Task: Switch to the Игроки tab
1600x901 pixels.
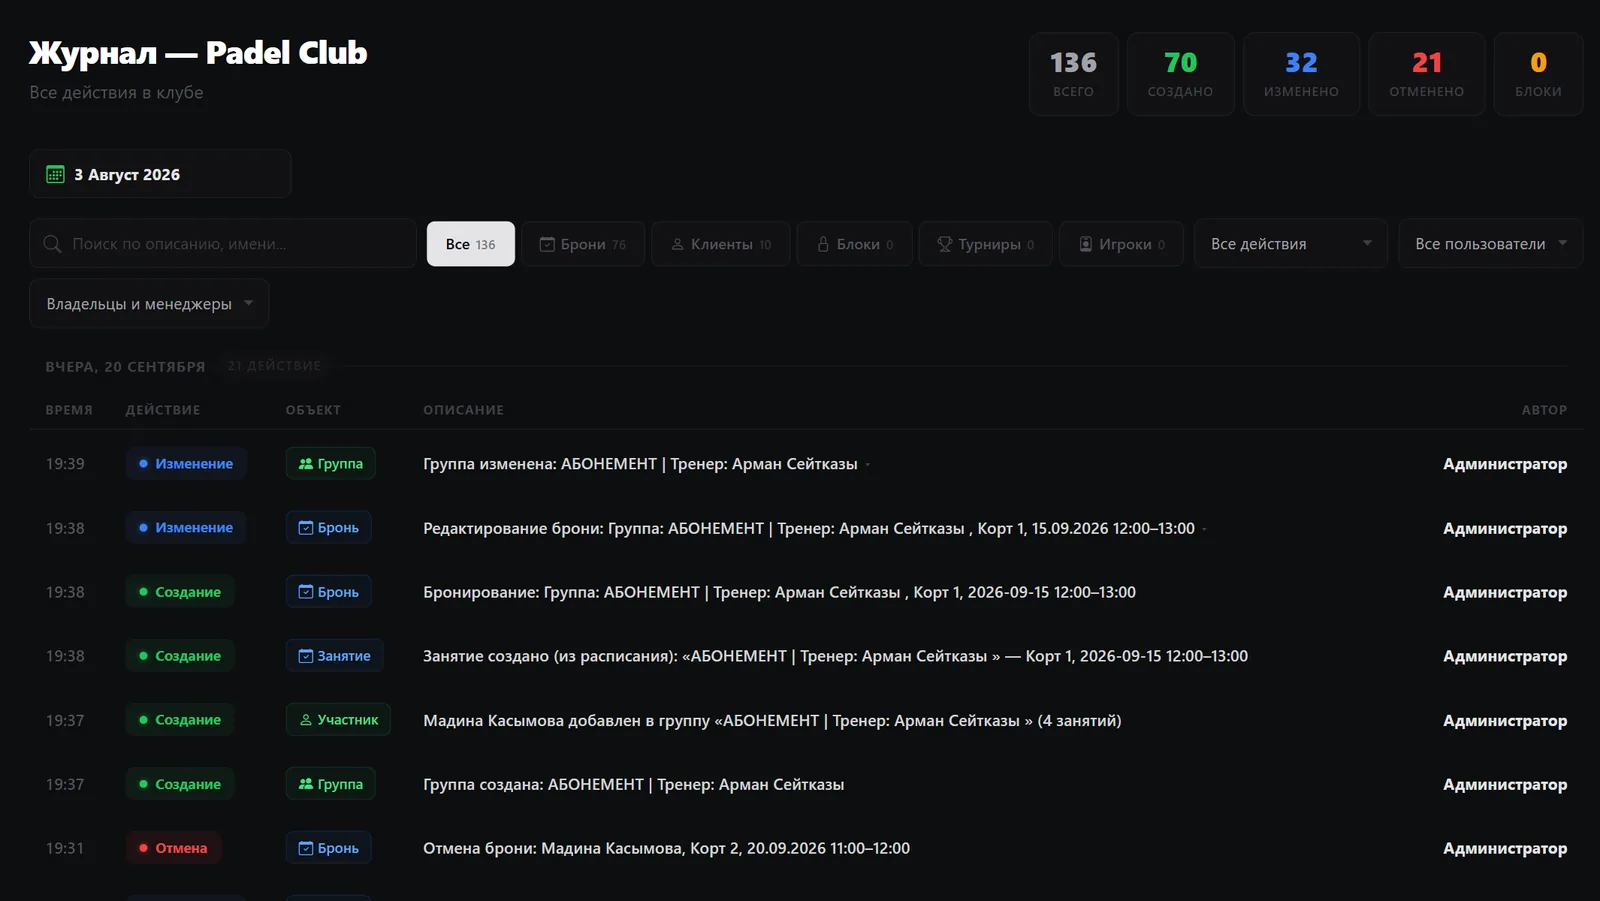Action: (x=1122, y=244)
